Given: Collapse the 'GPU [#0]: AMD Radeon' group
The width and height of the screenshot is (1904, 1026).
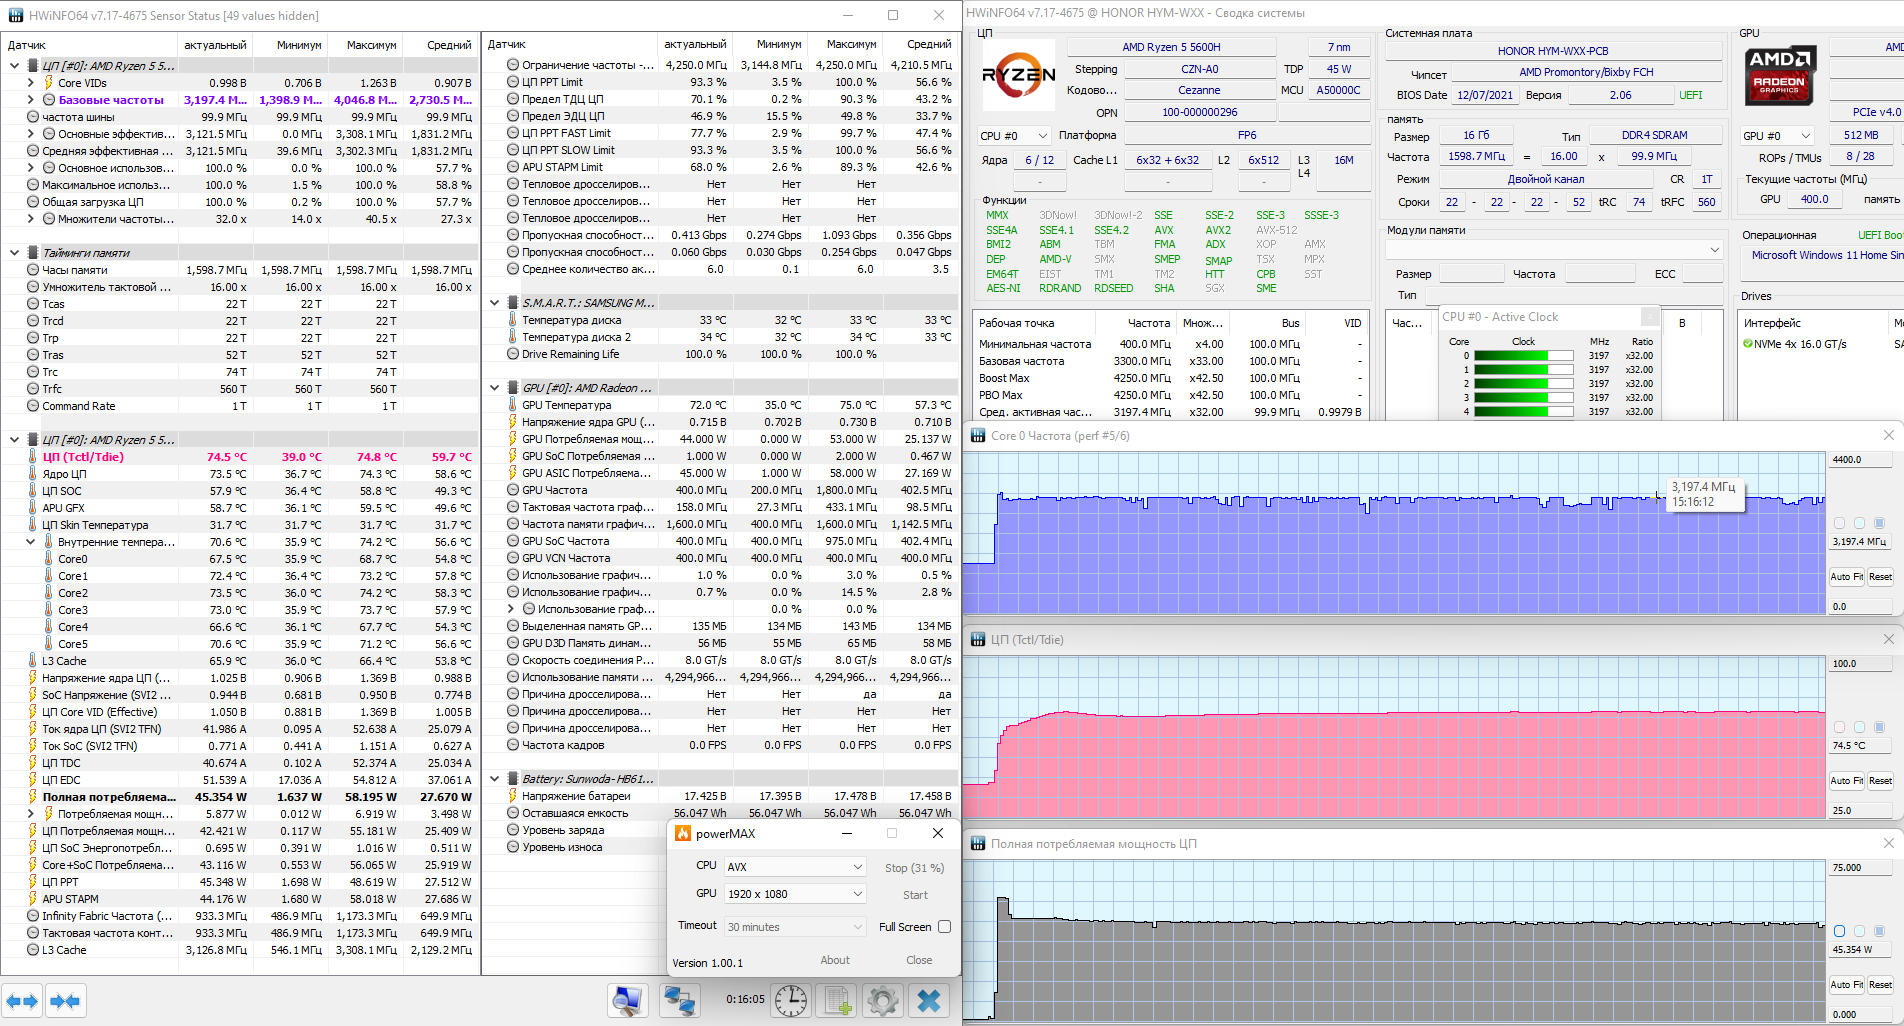Looking at the screenshot, I should tap(494, 388).
